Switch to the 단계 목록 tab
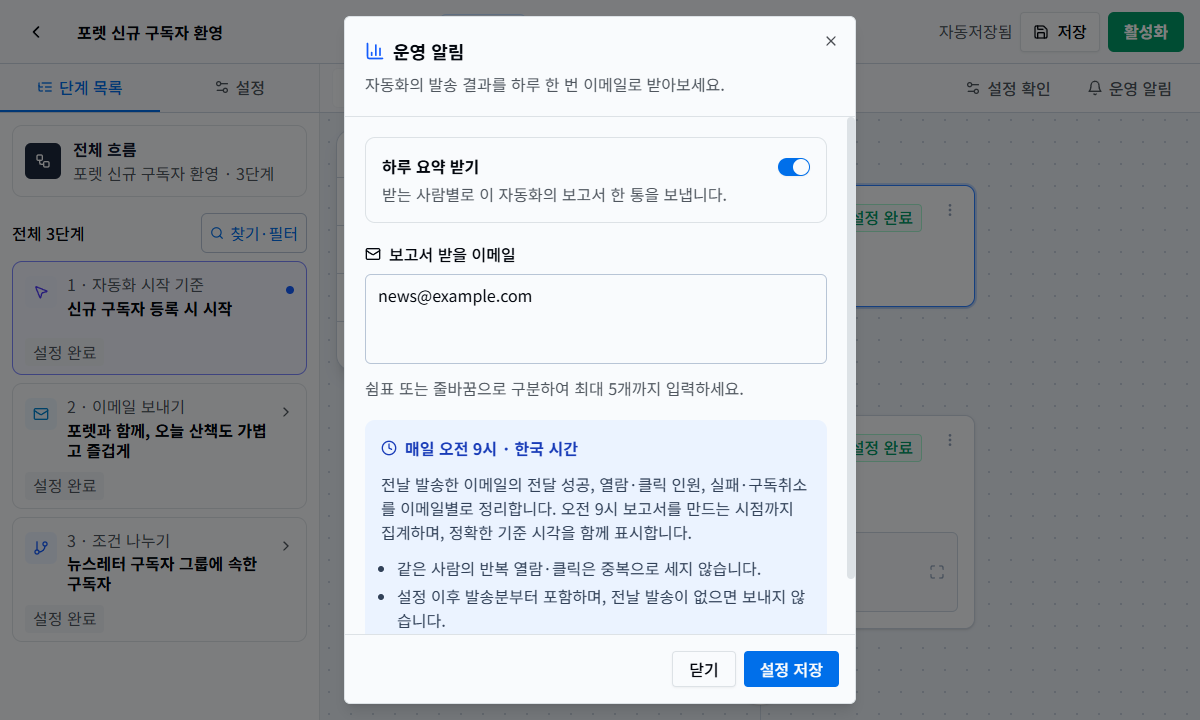The image size is (1200, 720). click(x=80, y=88)
